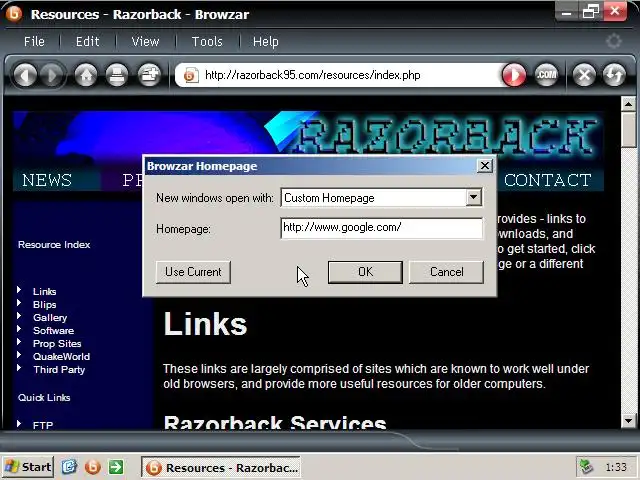Stop loading with the X toolbar button
Viewport: 640px width, 480px height.
[584, 75]
